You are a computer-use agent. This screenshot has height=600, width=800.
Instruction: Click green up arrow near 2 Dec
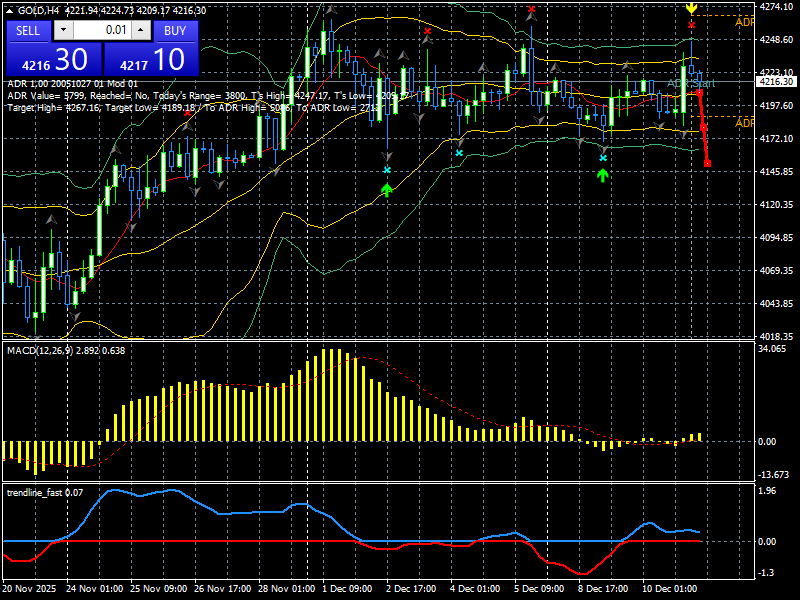click(387, 190)
